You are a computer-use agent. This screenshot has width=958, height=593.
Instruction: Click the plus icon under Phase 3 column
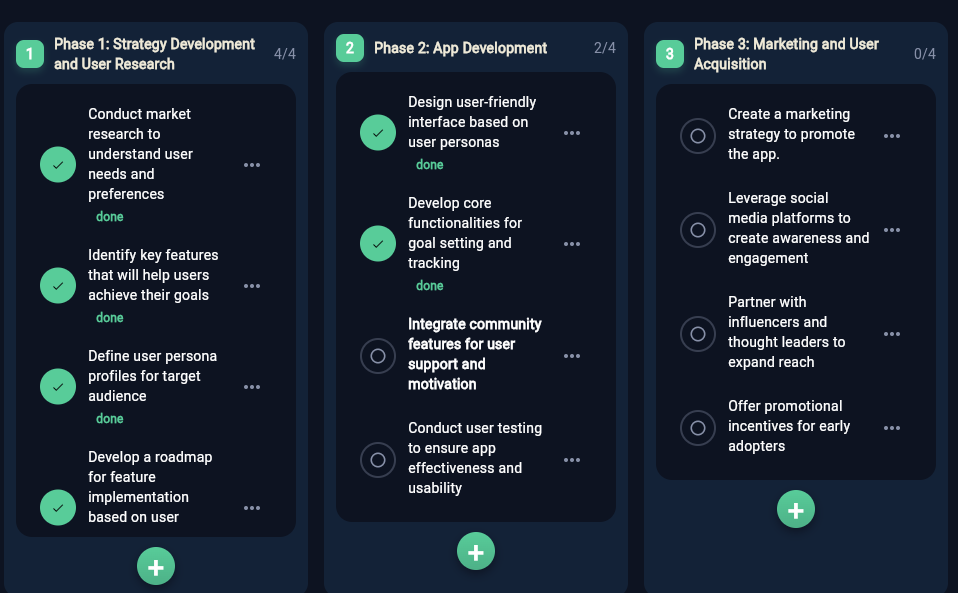(x=796, y=509)
